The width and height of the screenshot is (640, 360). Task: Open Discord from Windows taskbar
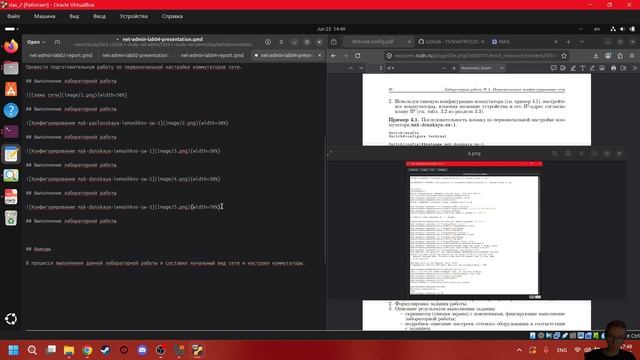tap(142, 350)
